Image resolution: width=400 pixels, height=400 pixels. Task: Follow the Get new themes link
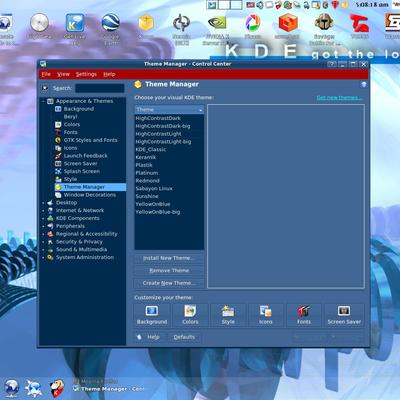339,98
